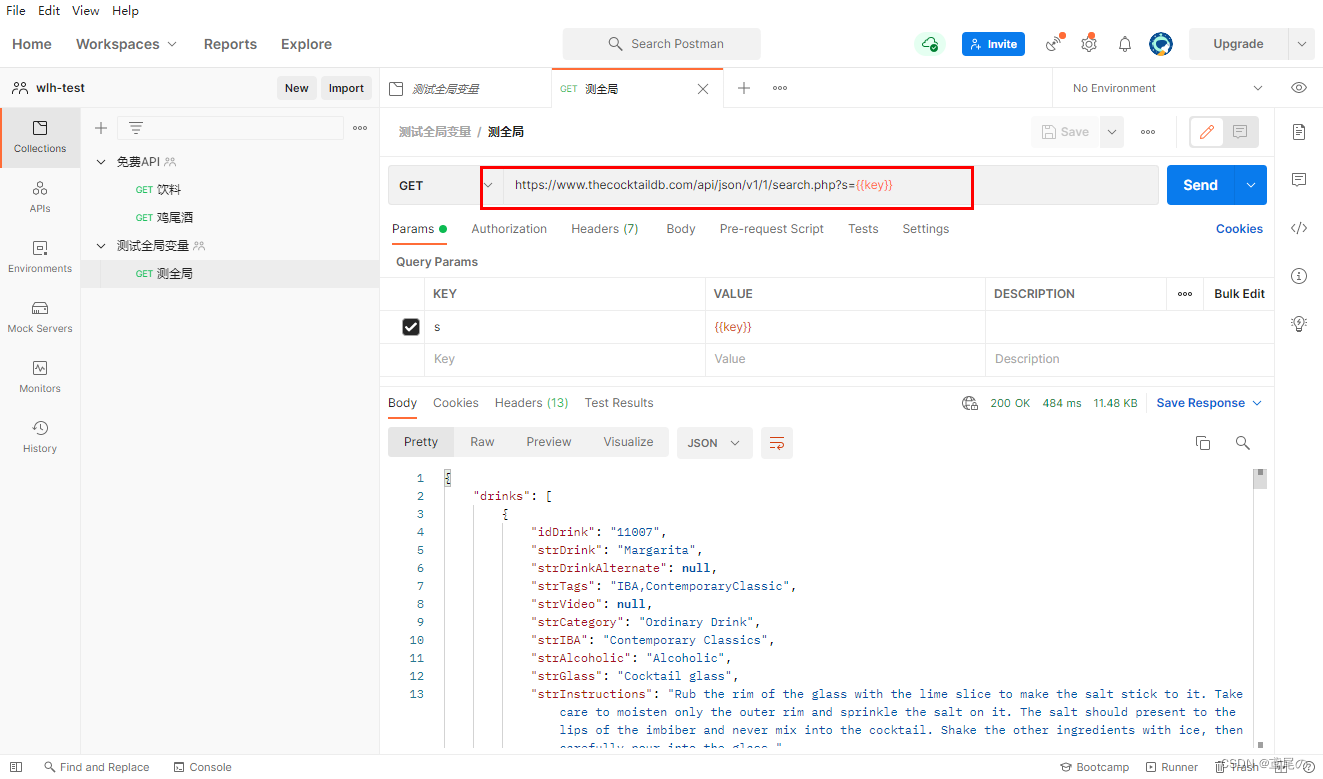Open the Mock Servers sidebar panel
Image resolution: width=1323 pixels, height=779 pixels.
tap(40, 317)
